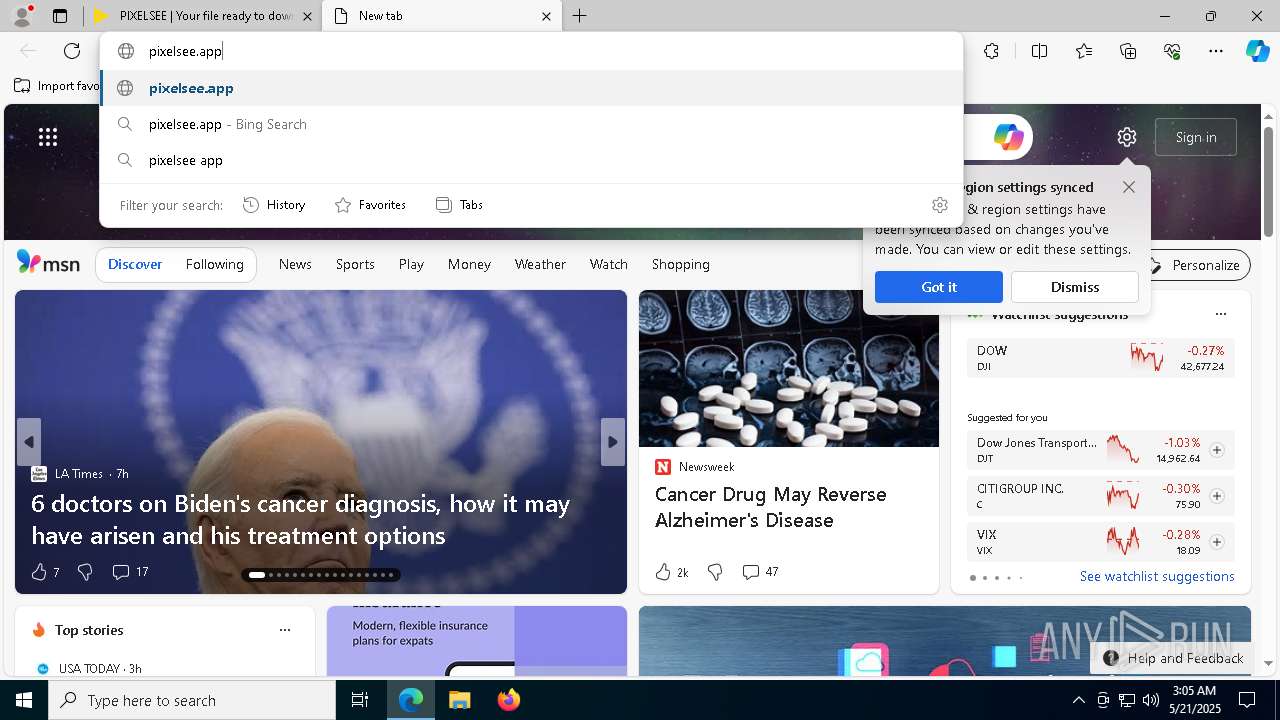
Task: Select the pixelsee.app URL suggestion
Action: tap(531, 88)
